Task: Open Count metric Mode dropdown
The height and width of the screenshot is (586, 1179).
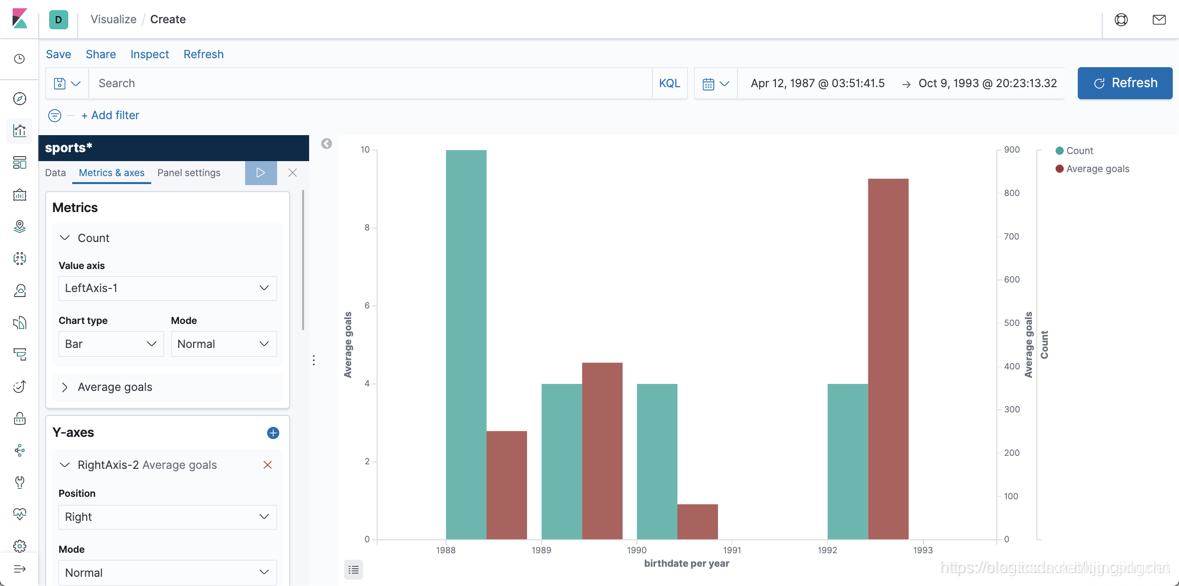Action: coord(223,344)
